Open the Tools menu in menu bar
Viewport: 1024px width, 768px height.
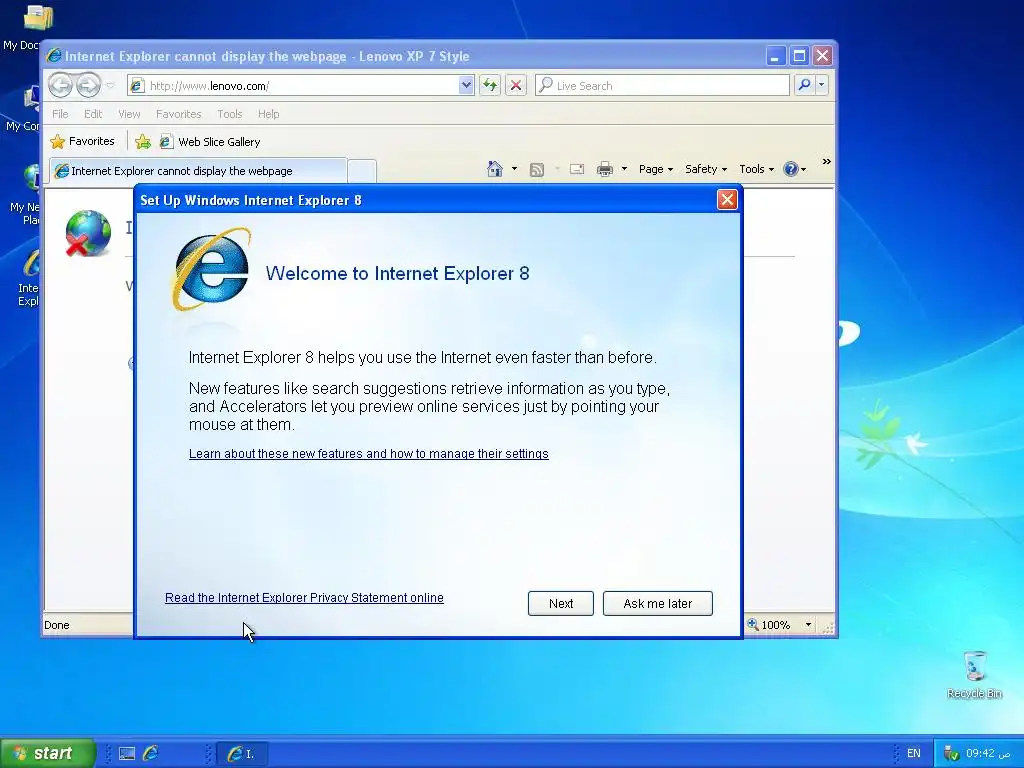click(x=230, y=114)
